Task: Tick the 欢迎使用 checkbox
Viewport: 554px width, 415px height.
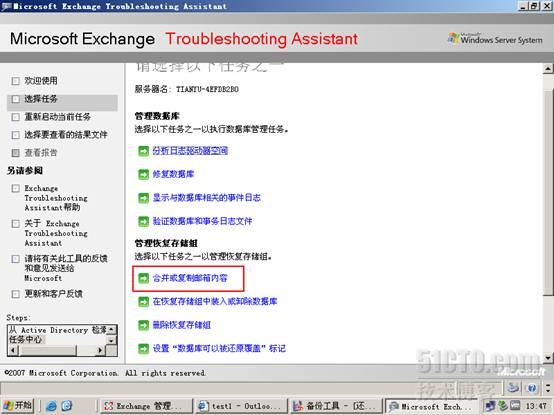Action: [16, 81]
